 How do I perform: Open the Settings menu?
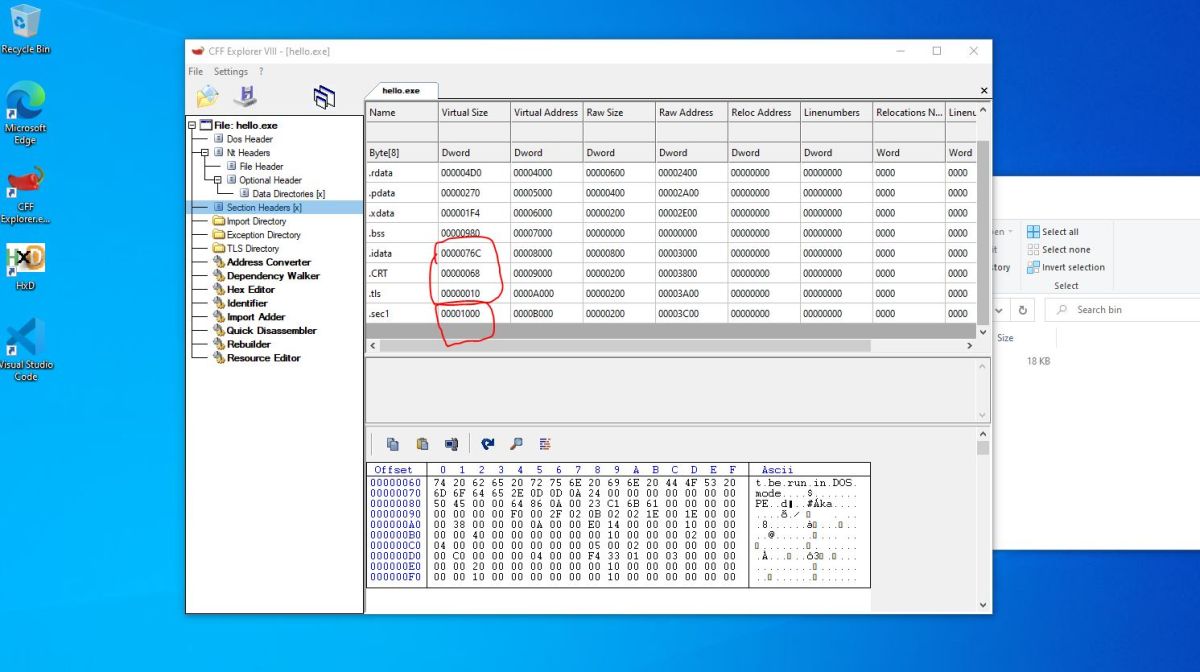231,72
